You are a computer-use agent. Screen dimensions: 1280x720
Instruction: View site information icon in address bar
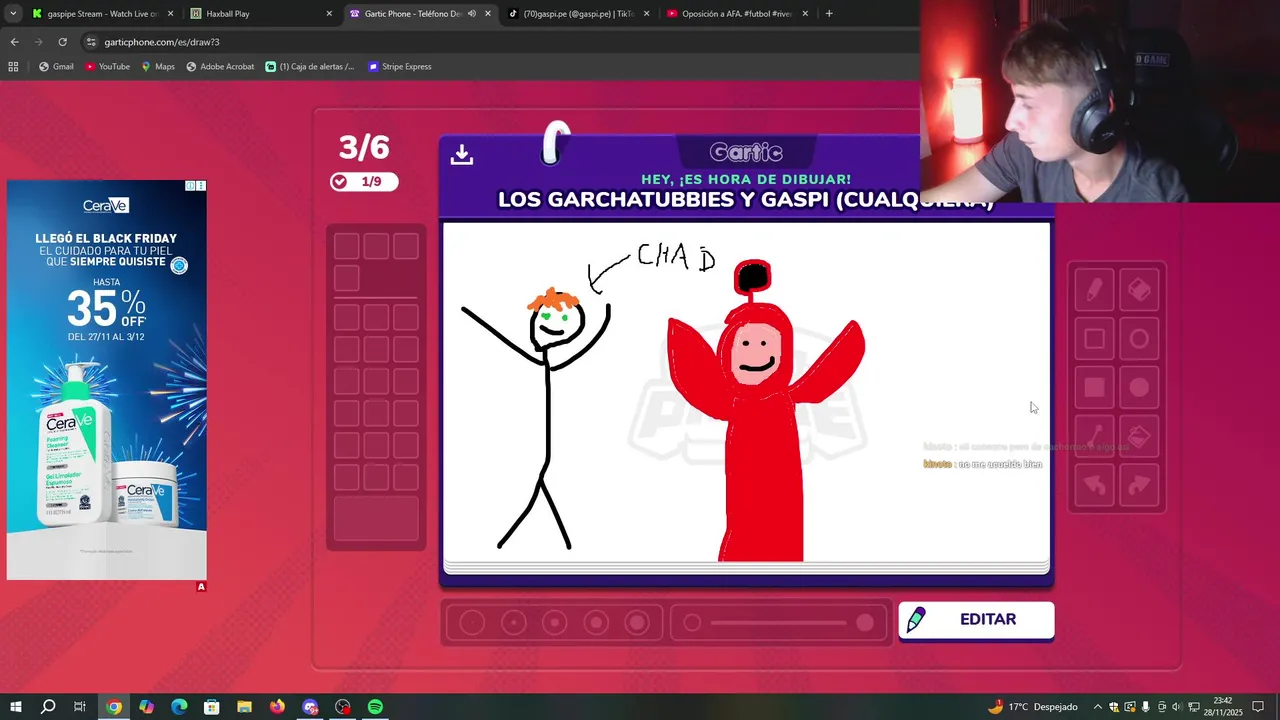pos(91,42)
